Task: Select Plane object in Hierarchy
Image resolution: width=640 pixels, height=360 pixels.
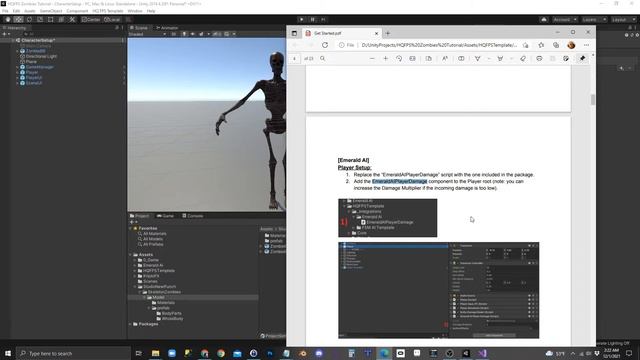Action: pyautogui.click(x=31, y=62)
